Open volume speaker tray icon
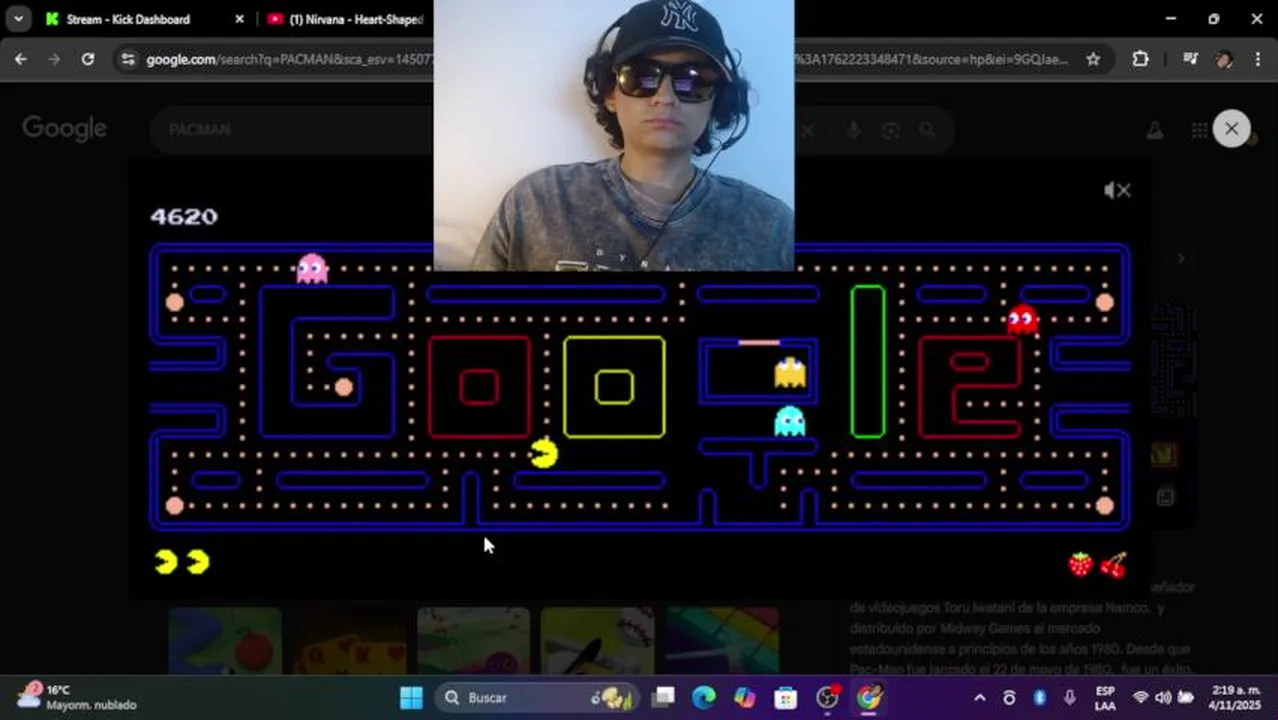The image size is (1278, 720). tap(1163, 697)
